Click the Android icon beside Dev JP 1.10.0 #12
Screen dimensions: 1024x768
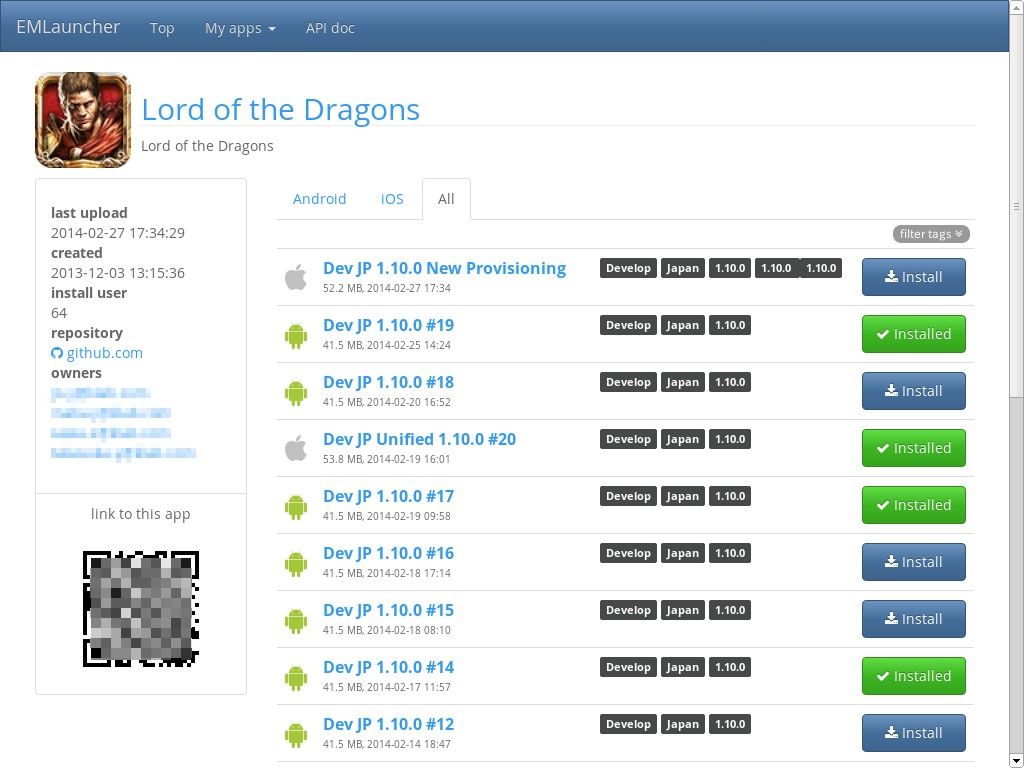click(296, 735)
